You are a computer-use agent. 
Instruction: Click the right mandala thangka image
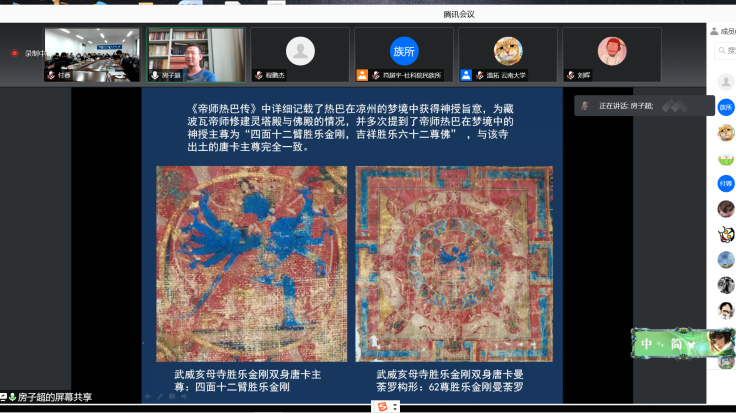[x=454, y=262]
